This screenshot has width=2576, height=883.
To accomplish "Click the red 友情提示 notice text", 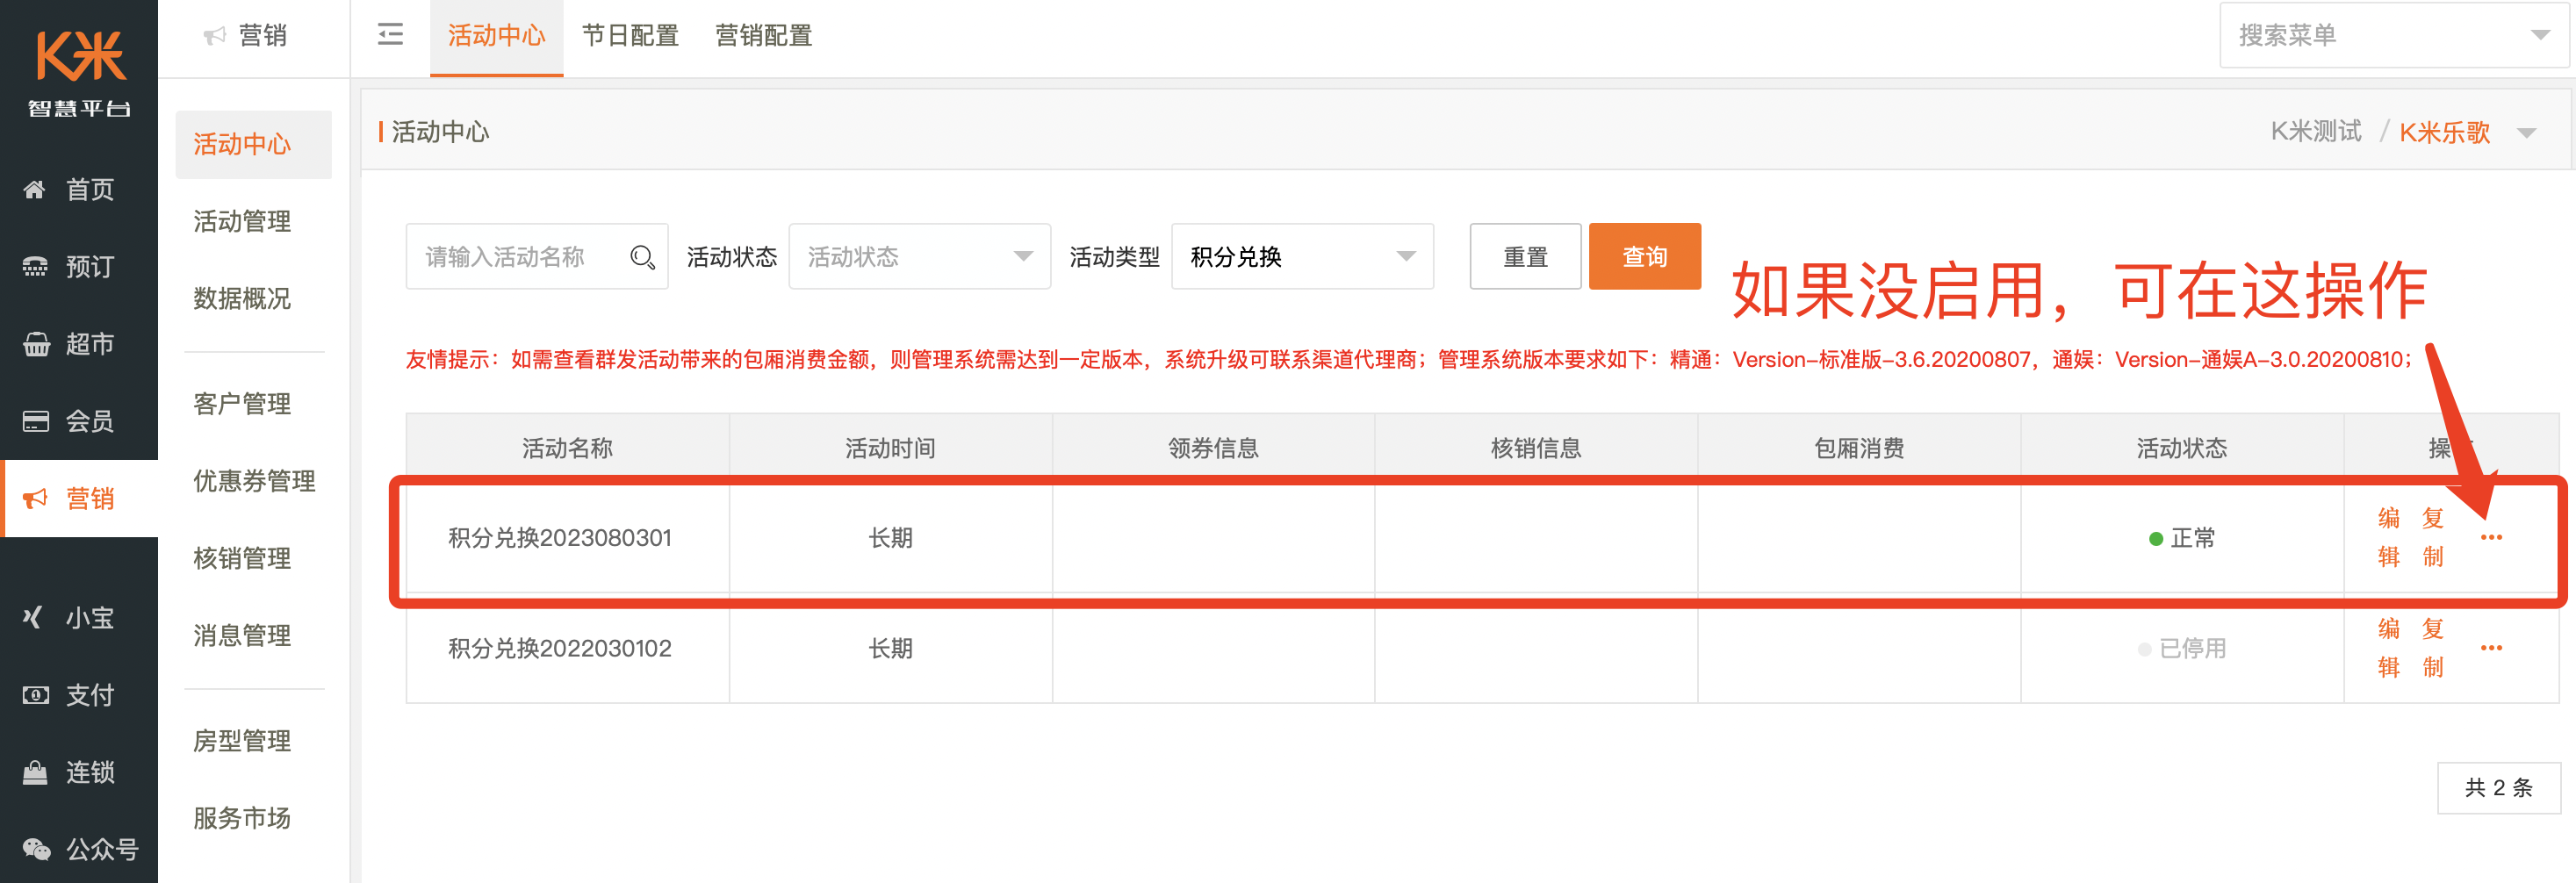I will click(1409, 359).
